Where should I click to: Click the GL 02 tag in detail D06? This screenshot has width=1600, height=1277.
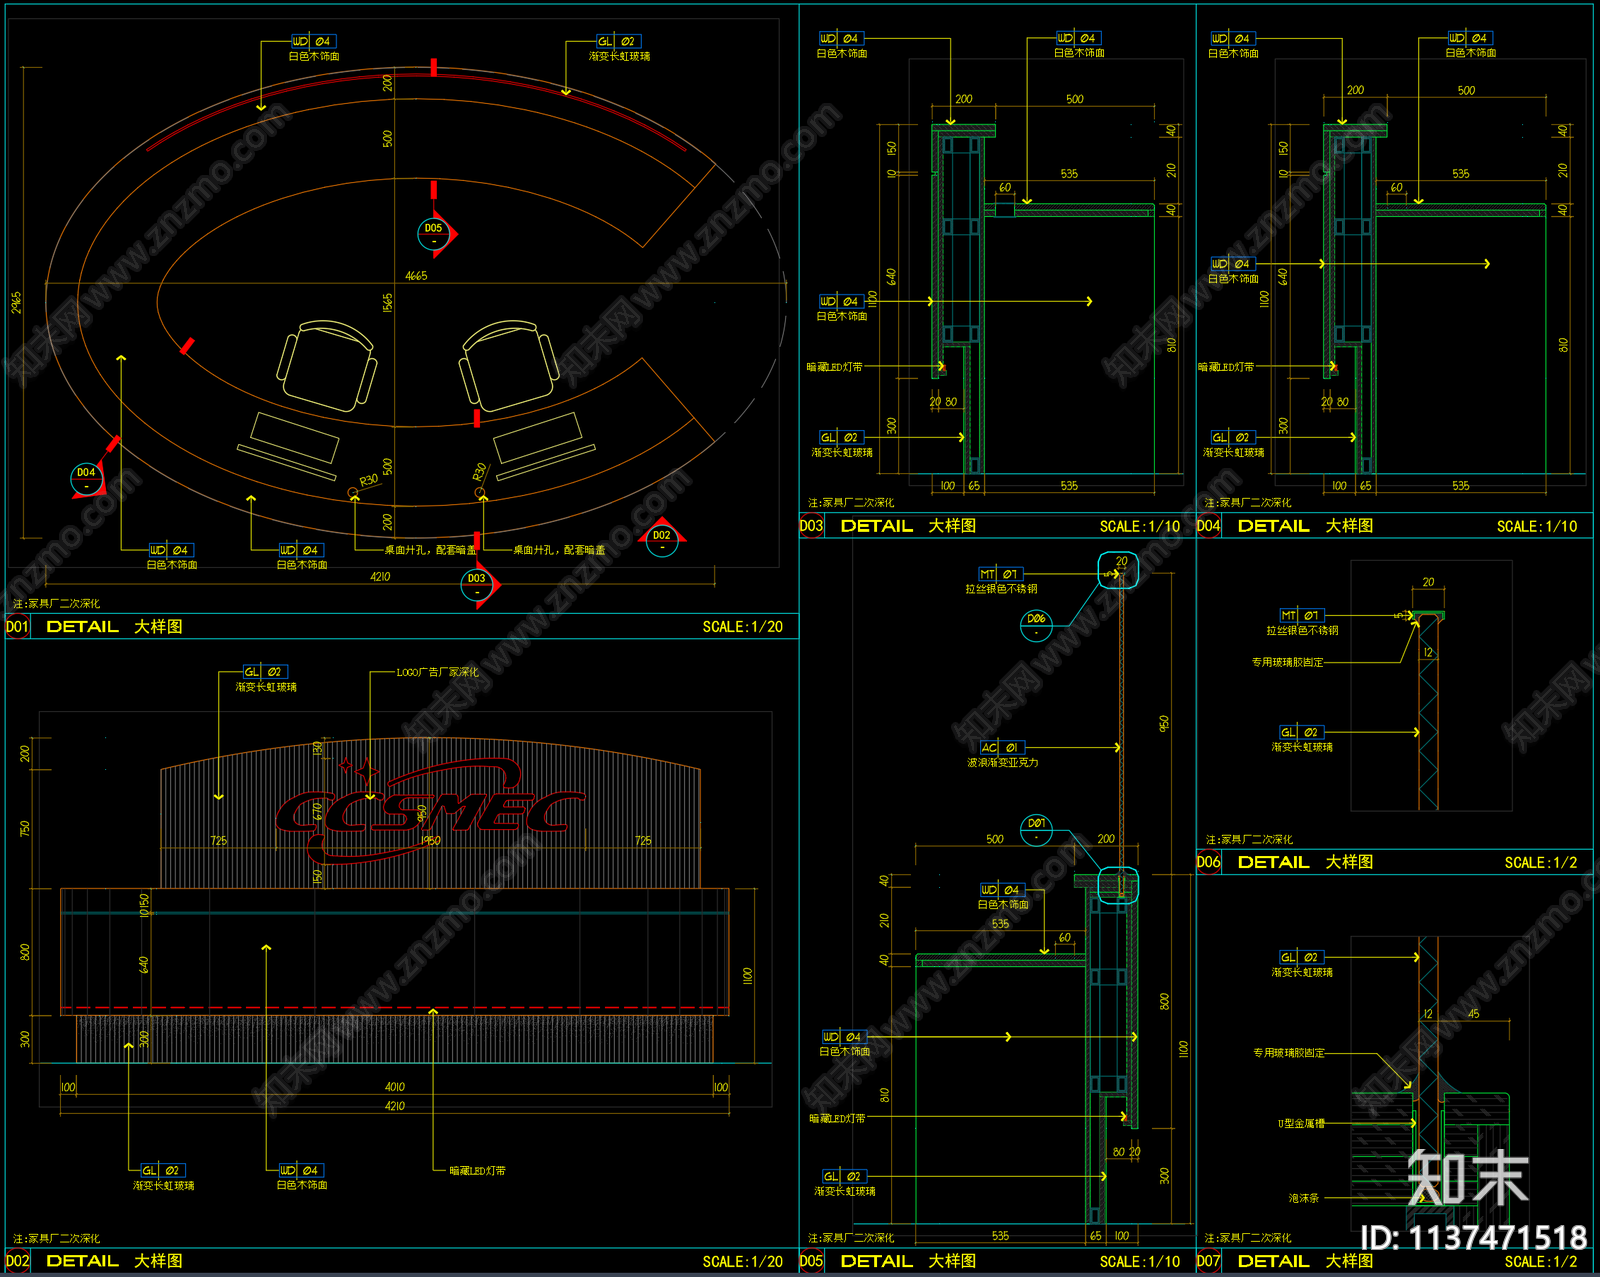(1301, 732)
